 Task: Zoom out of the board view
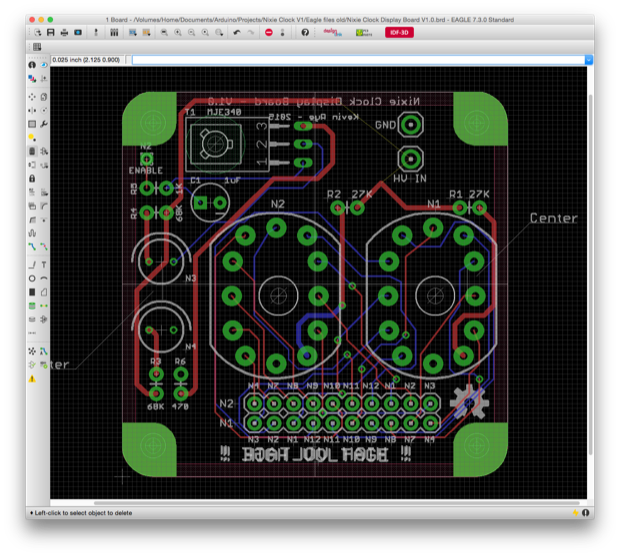[x=191, y=32]
